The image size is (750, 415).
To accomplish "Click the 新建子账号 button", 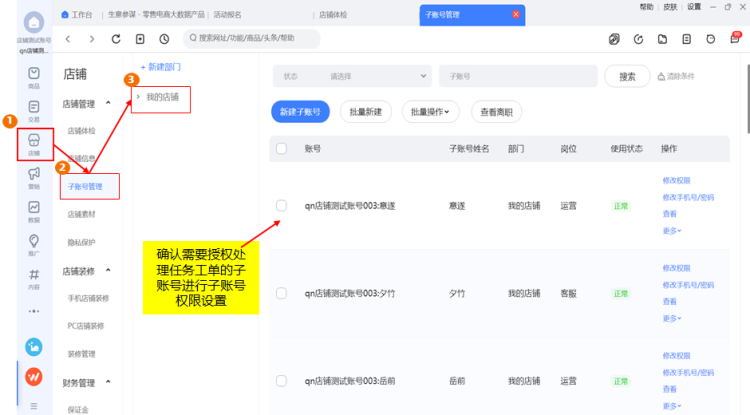I will point(301,112).
